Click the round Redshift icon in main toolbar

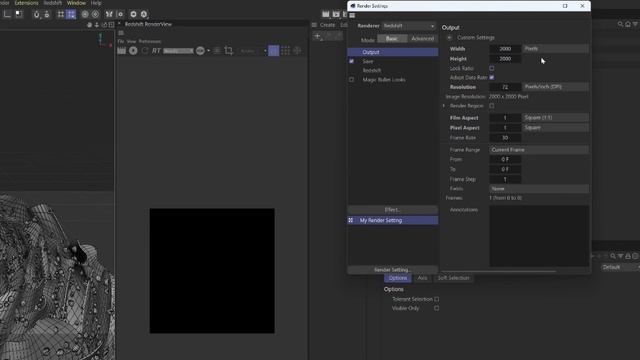(133, 14)
